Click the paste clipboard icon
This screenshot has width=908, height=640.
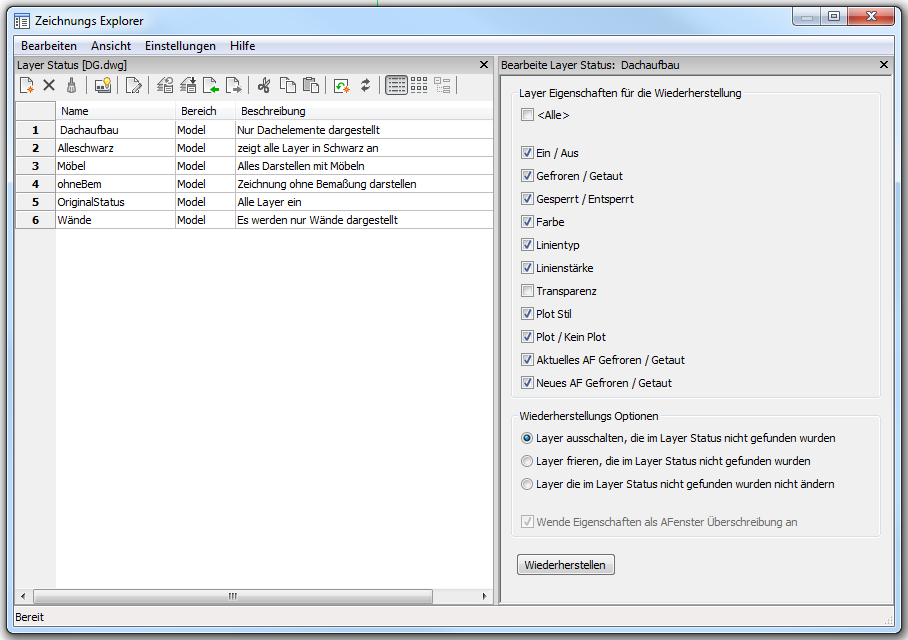[310, 86]
